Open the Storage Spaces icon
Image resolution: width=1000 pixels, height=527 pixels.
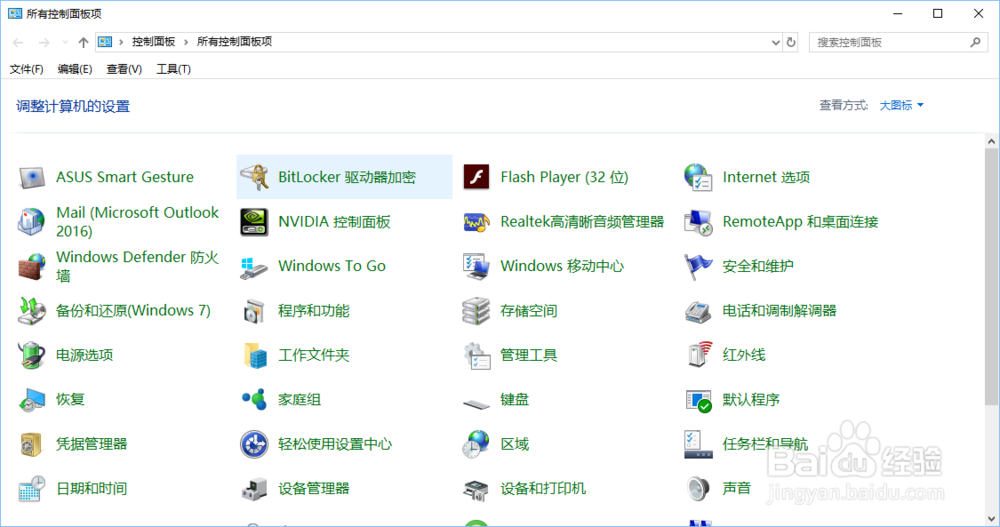(476, 311)
